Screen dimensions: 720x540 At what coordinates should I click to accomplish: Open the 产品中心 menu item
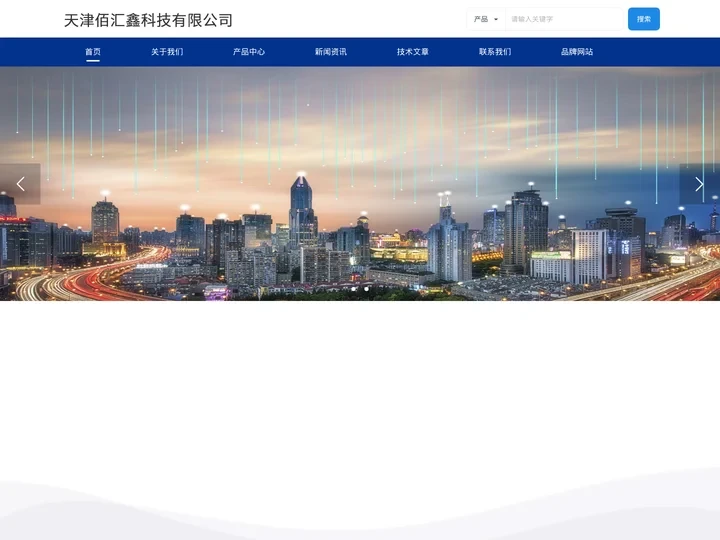click(x=249, y=52)
